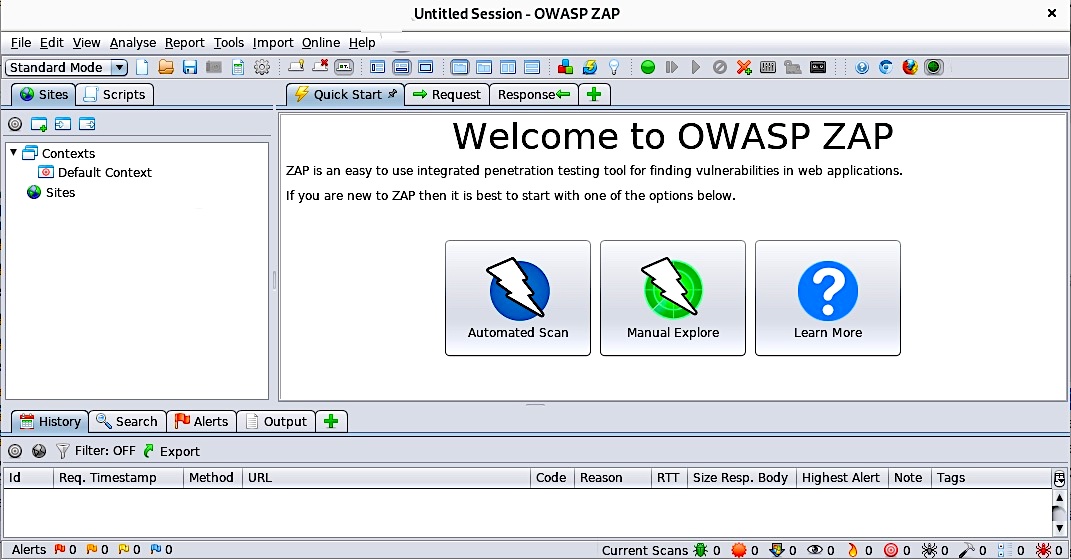Click the blue question mark help icon
Screen dimensions: 1071x560
click(862, 67)
